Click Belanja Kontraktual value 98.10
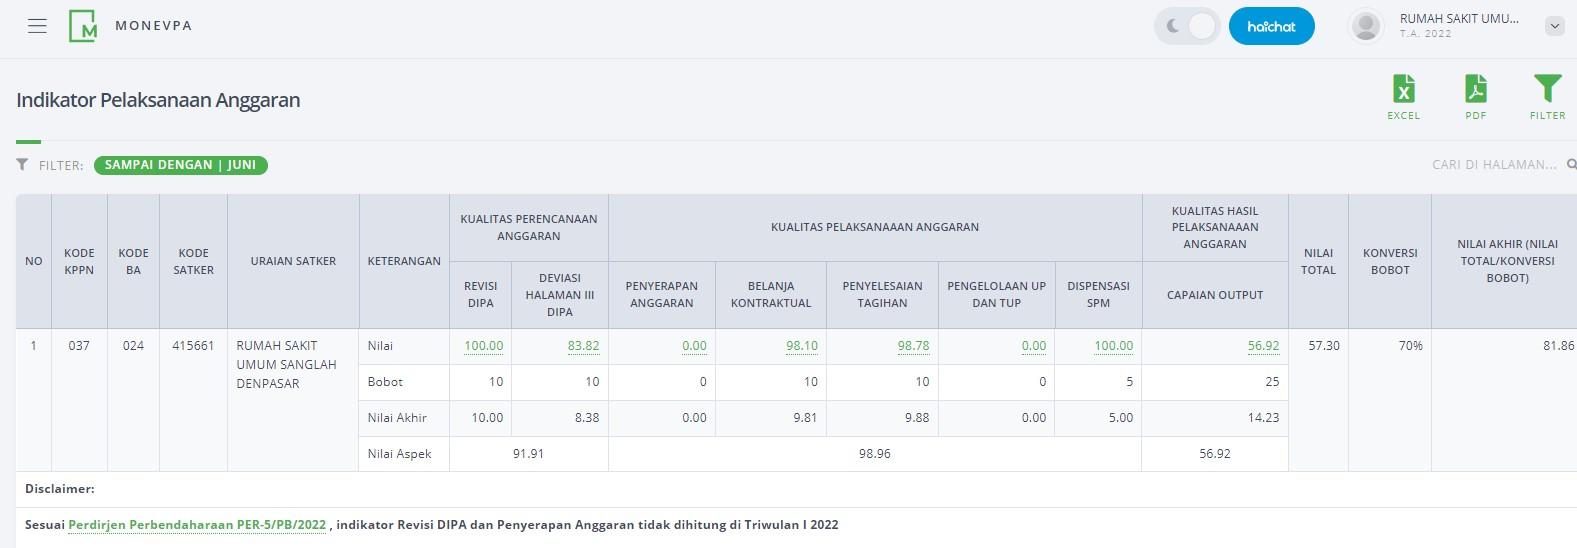 (x=801, y=346)
